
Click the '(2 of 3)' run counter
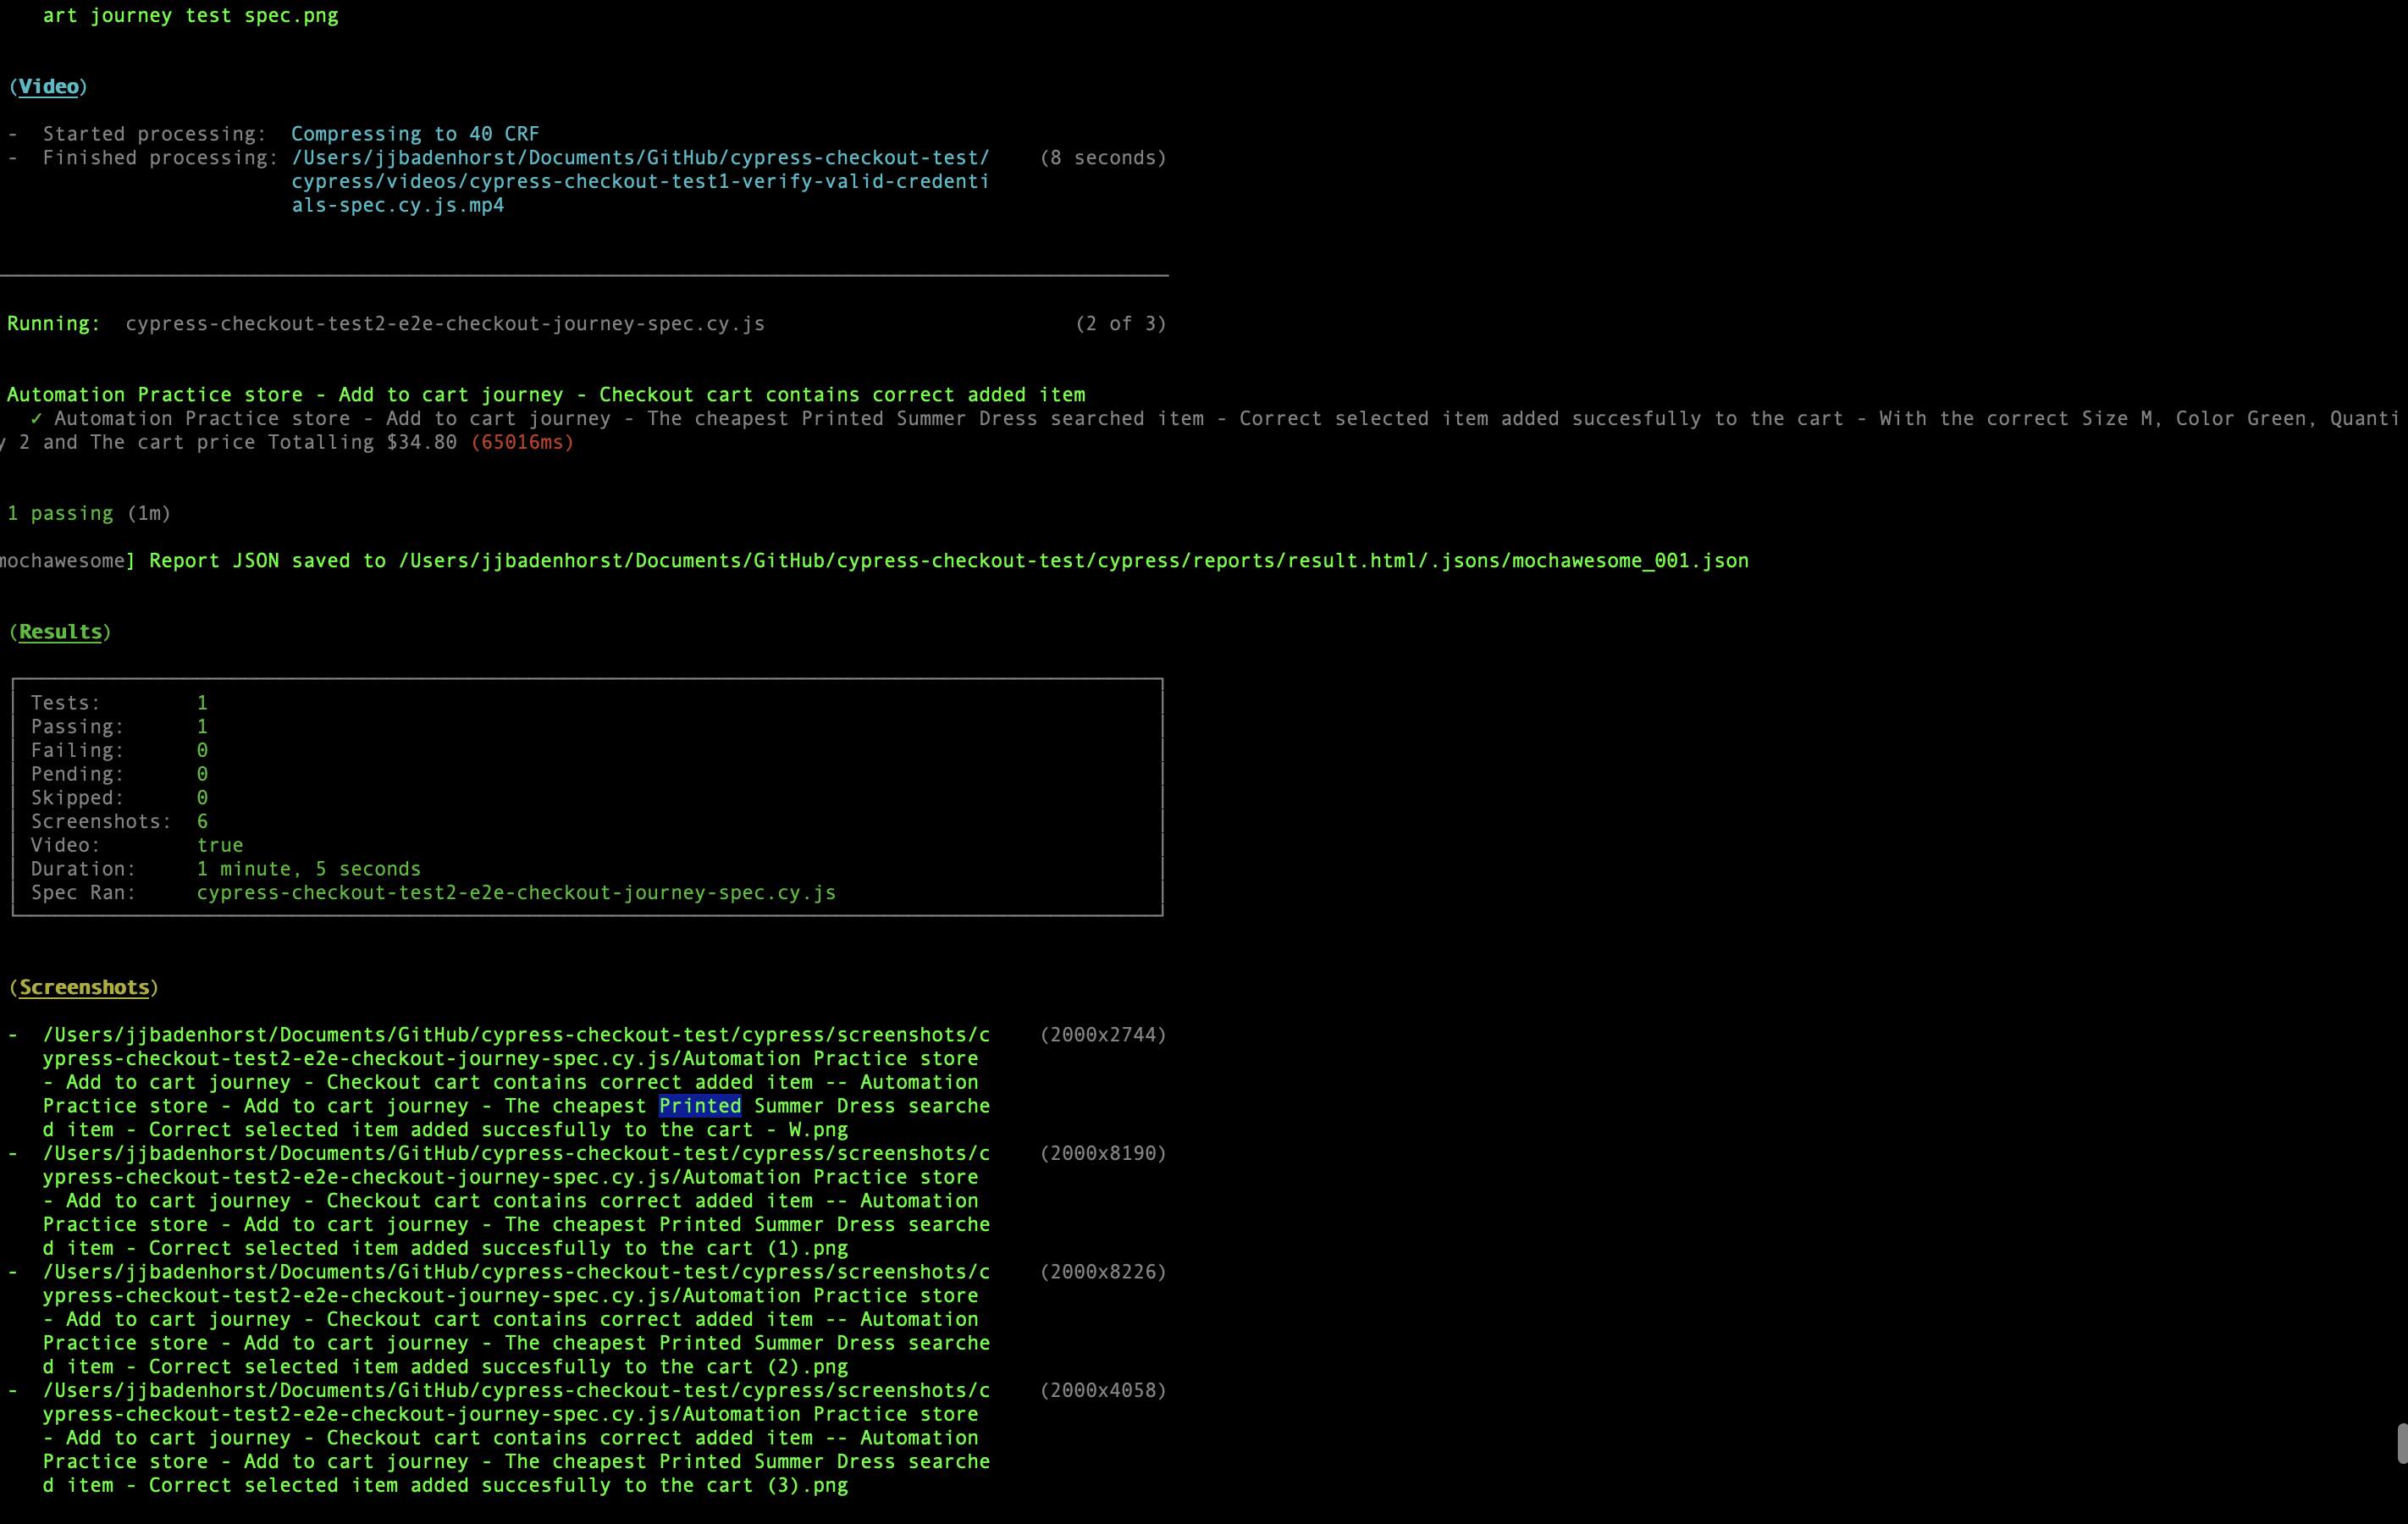point(1120,324)
